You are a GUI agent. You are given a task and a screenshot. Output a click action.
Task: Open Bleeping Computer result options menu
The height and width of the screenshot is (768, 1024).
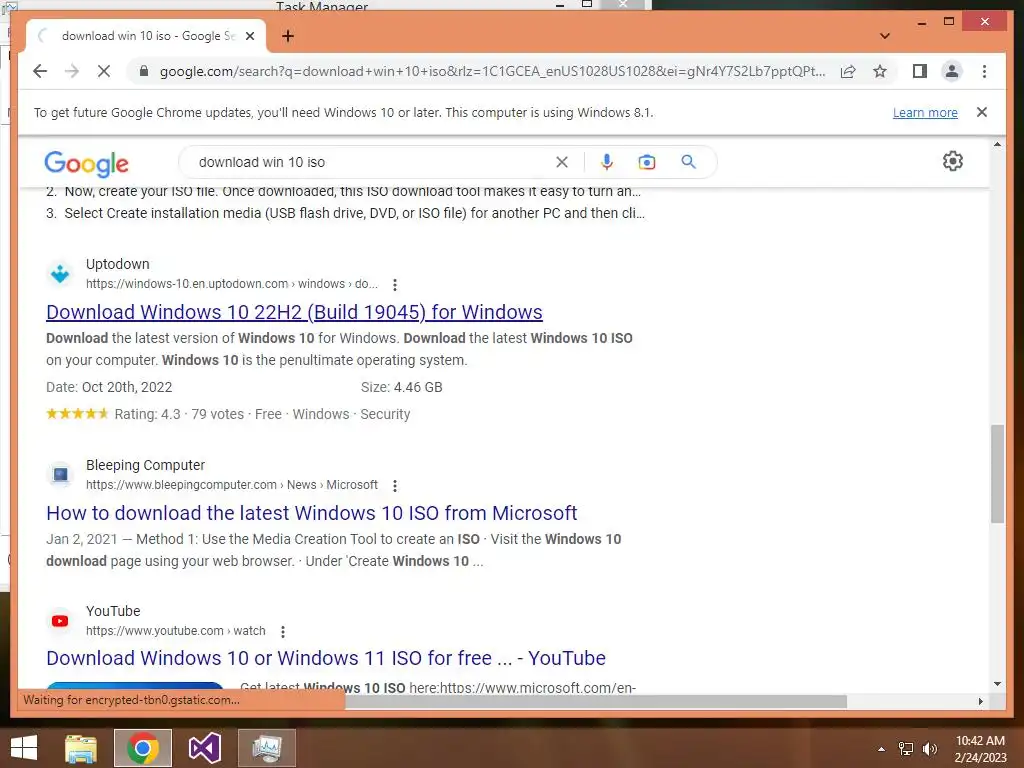[x=394, y=486]
